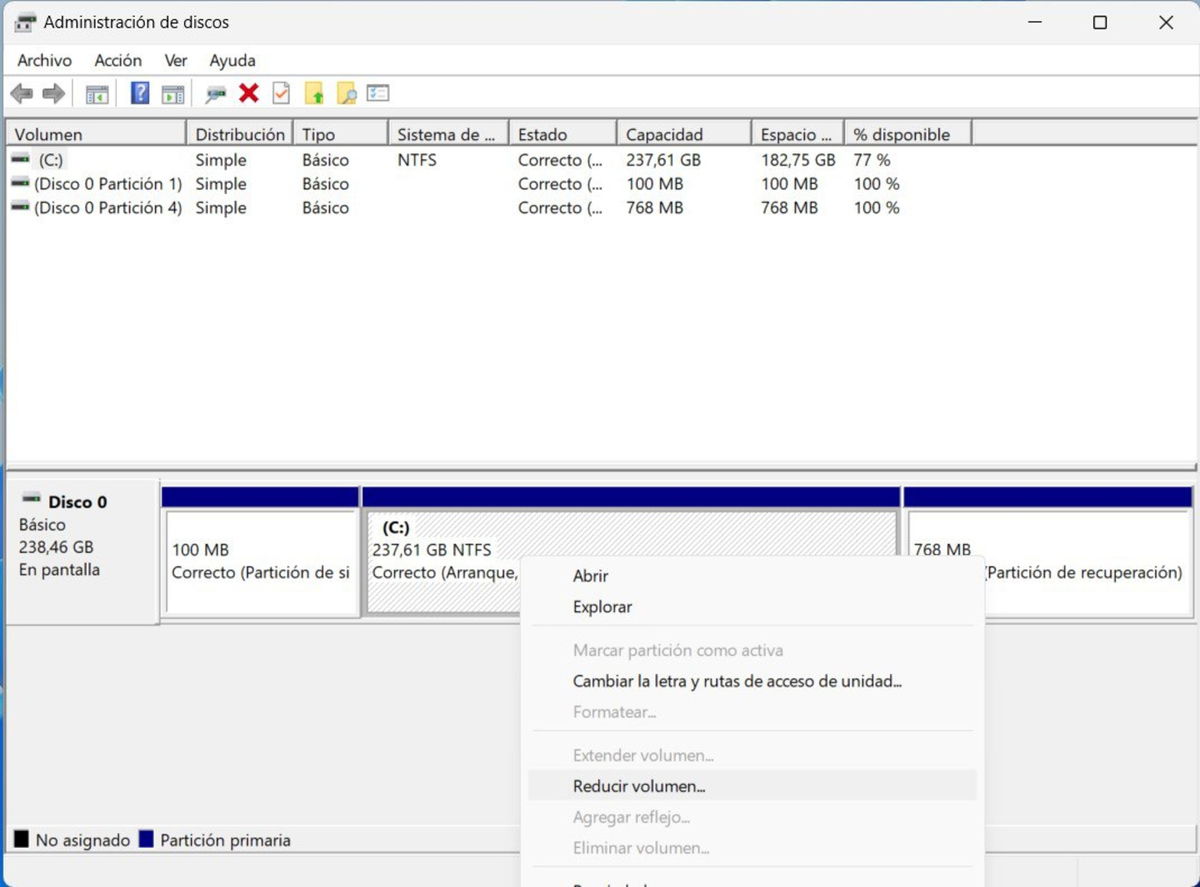Click the "Partición primaria" legend color square
This screenshot has height=887, width=1200.
pos(142,840)
